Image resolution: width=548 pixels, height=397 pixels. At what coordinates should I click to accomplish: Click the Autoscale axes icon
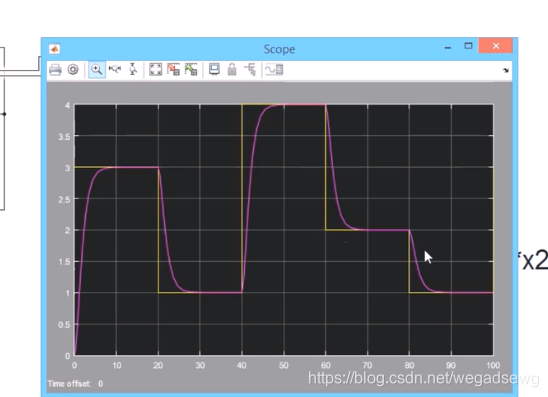156,70
